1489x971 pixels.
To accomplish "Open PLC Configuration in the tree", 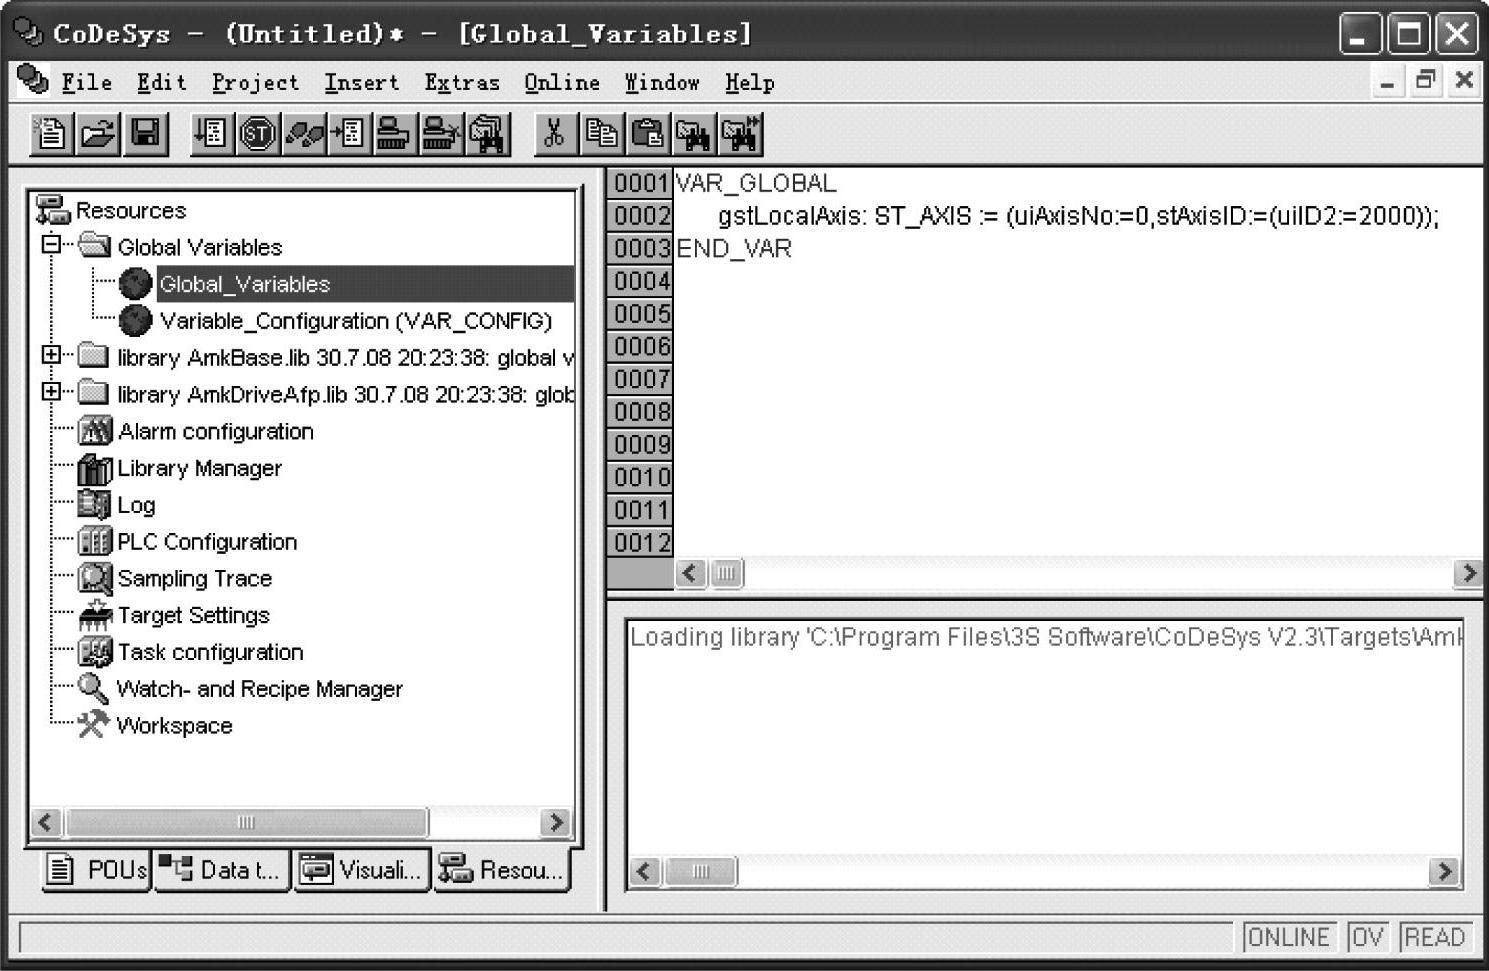I will (206, 542).
